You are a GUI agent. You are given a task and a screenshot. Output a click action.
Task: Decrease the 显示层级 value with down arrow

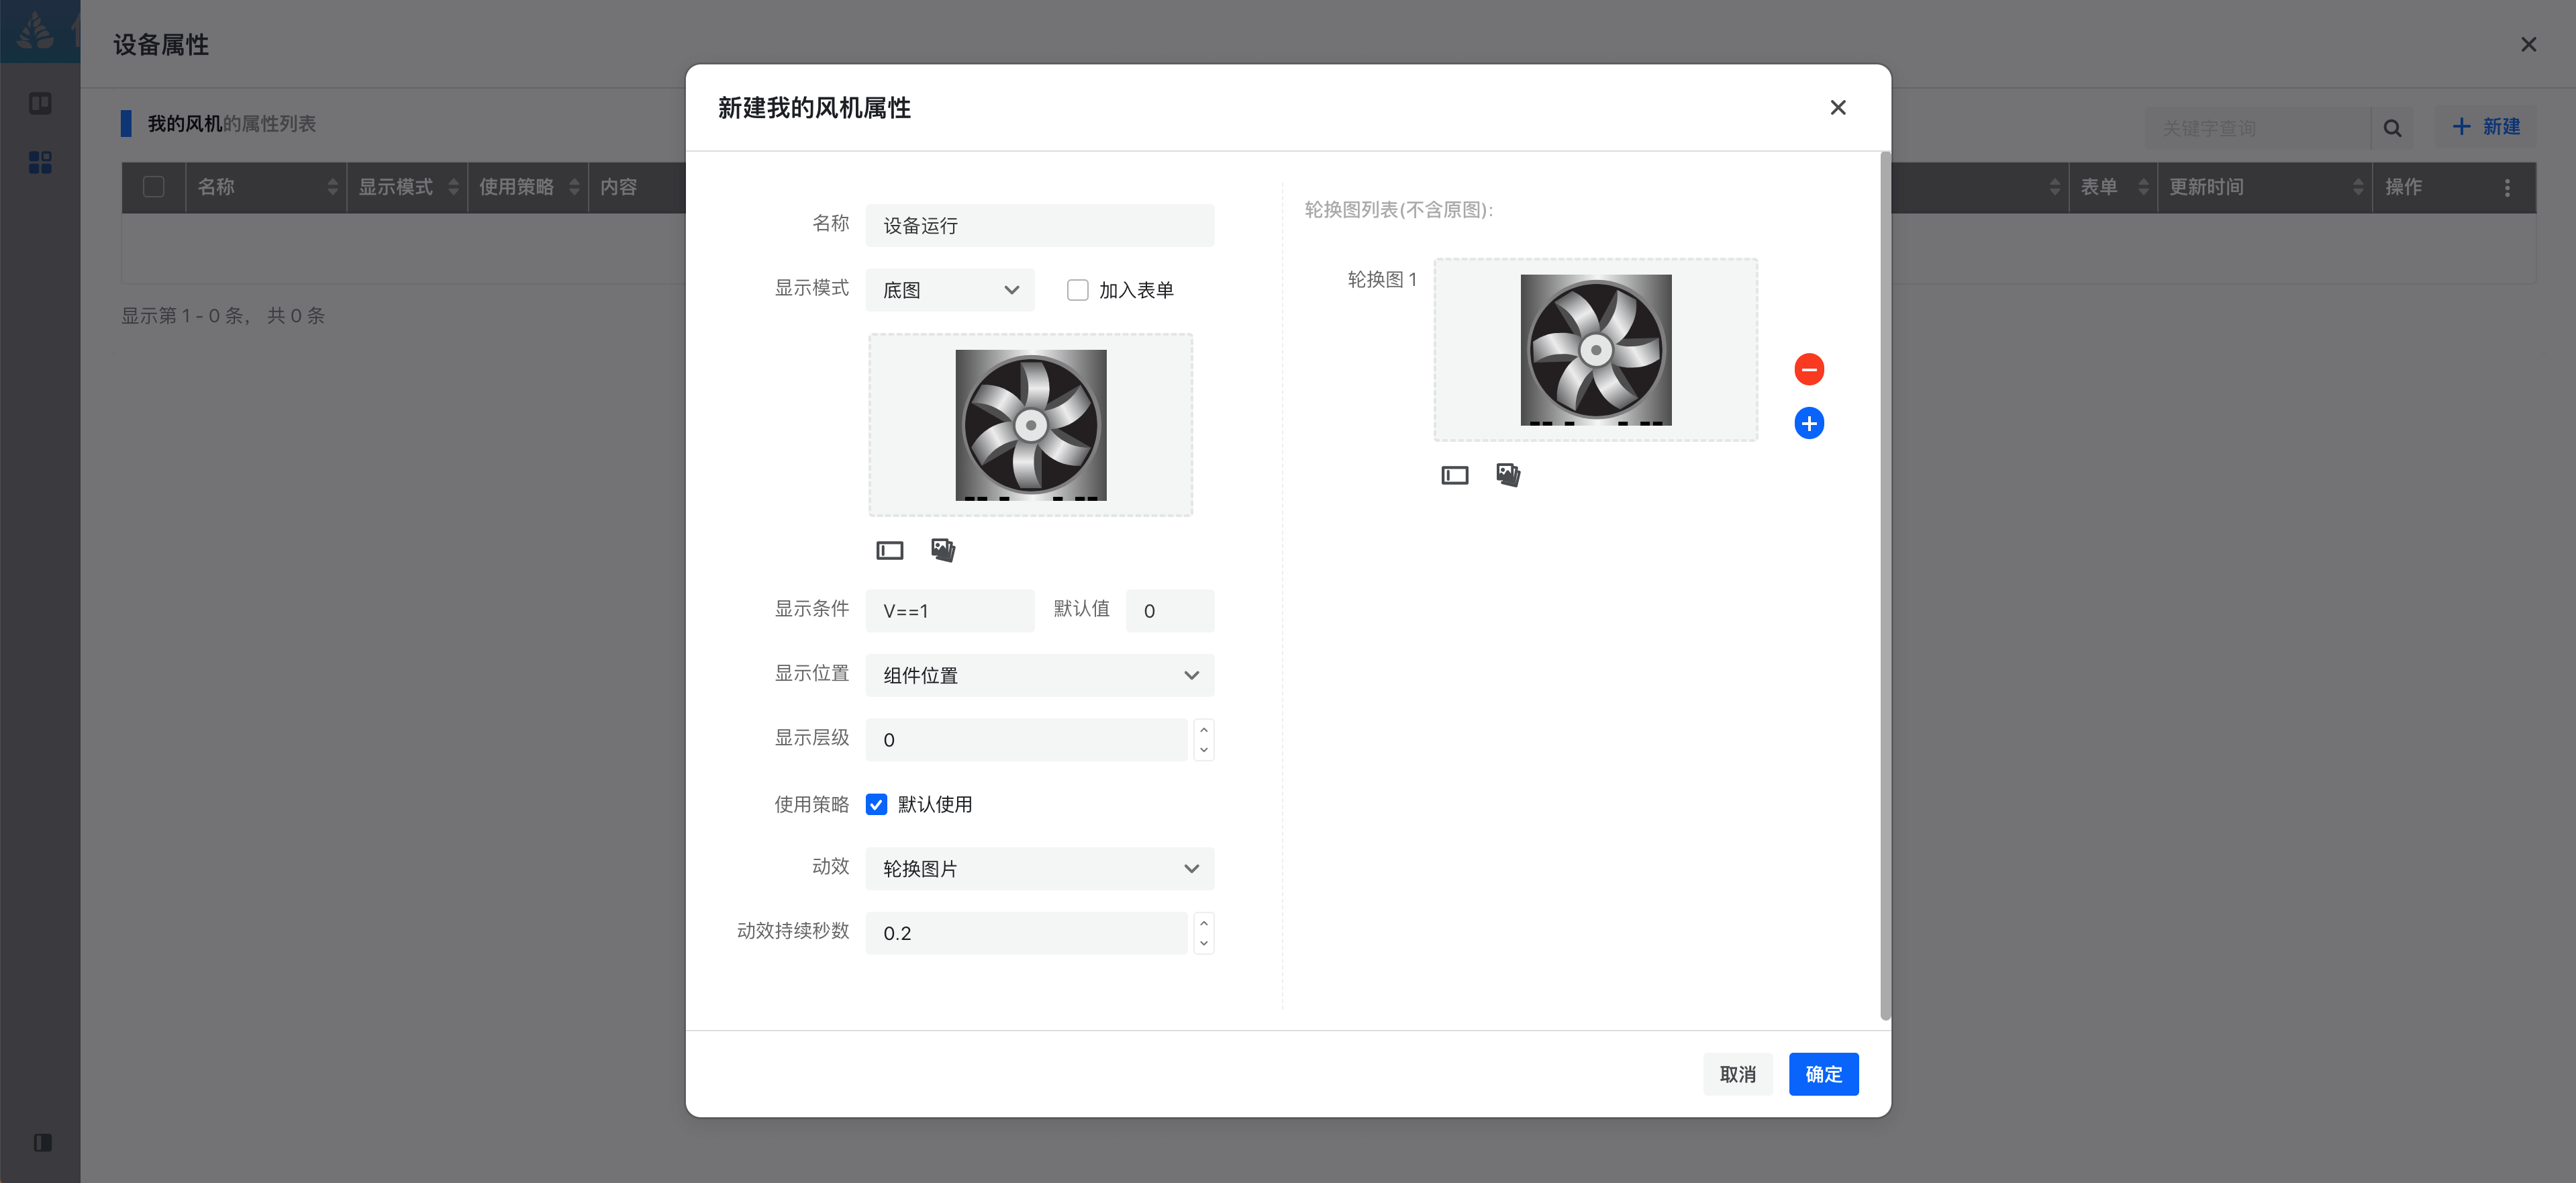tap(1203, 750)
